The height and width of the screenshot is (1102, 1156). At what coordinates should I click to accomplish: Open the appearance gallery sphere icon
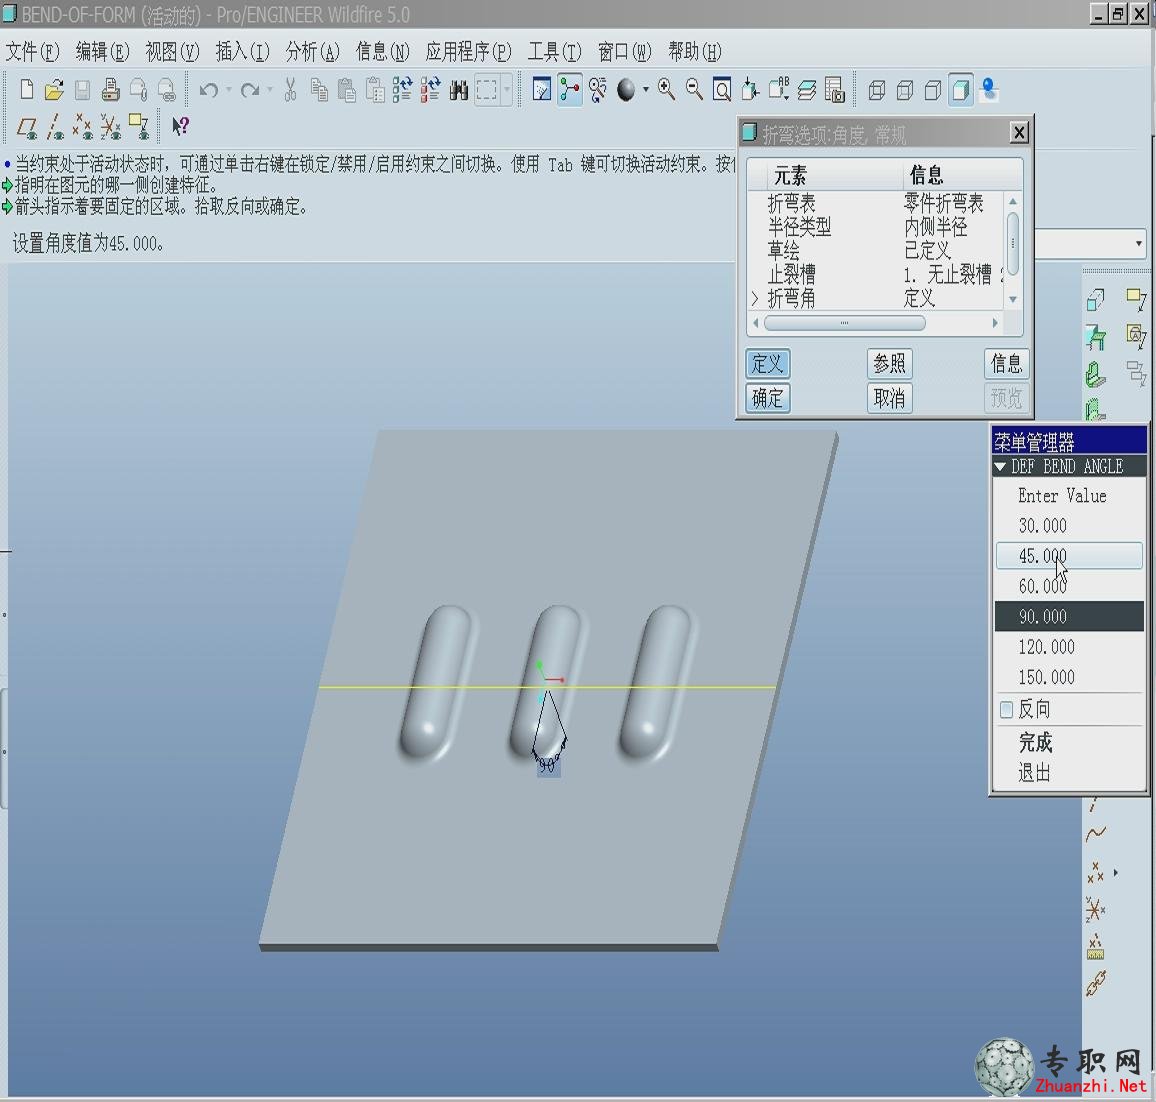point(626,90)
